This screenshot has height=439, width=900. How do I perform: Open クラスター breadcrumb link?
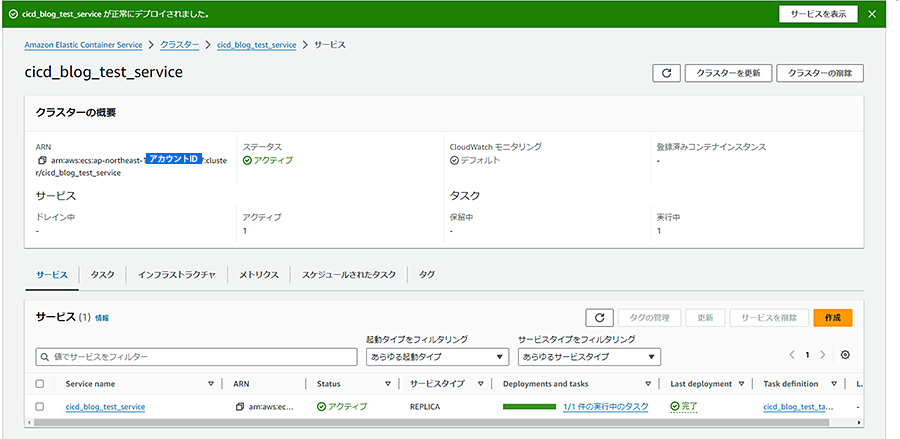click(180, 45)
